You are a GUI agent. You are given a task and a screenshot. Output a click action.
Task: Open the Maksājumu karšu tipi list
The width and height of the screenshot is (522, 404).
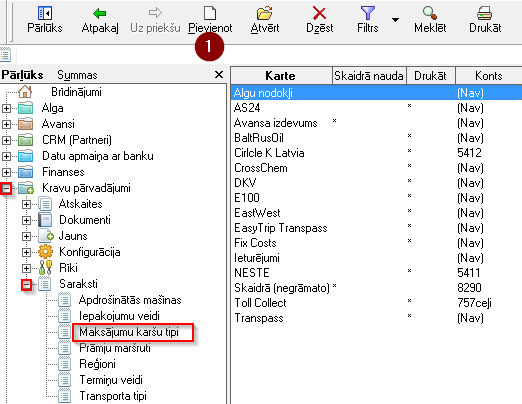129,332
